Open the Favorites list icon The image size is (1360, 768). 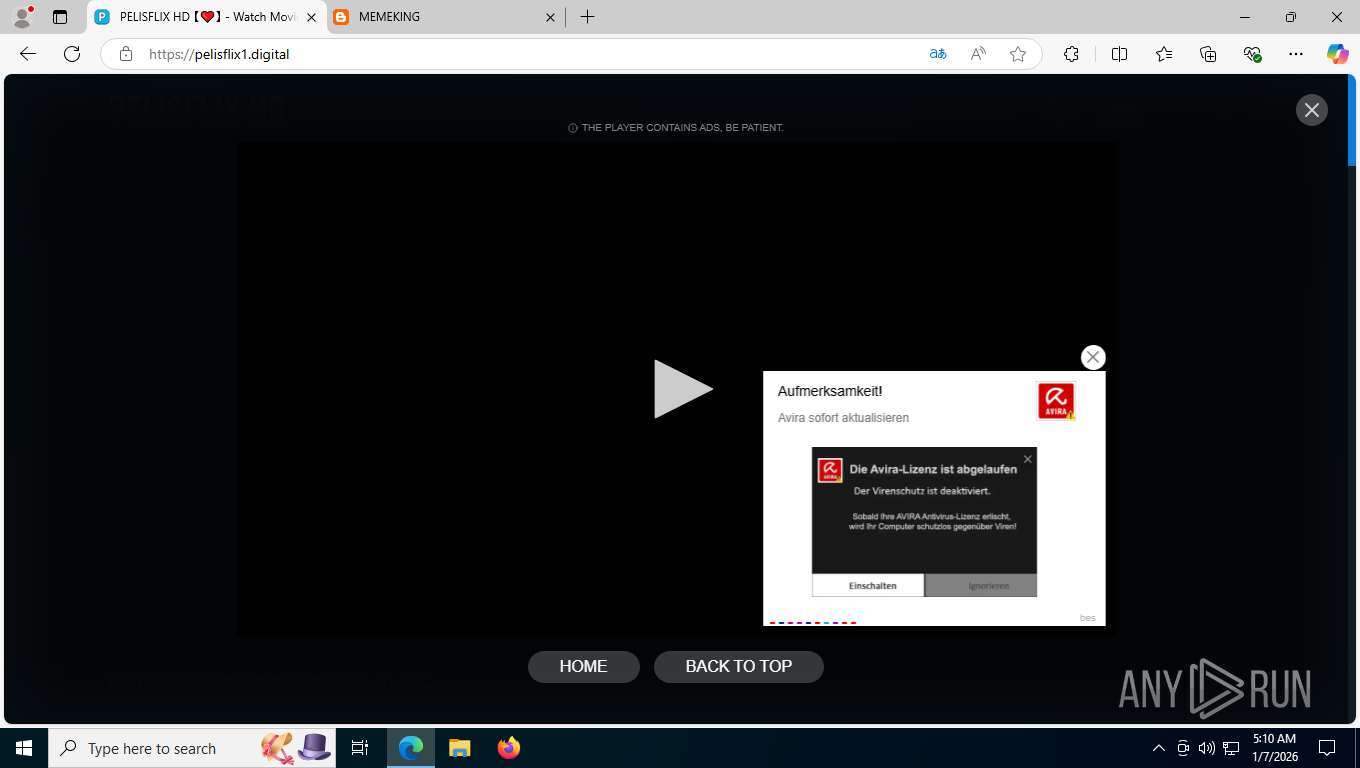coord(1164,54)
